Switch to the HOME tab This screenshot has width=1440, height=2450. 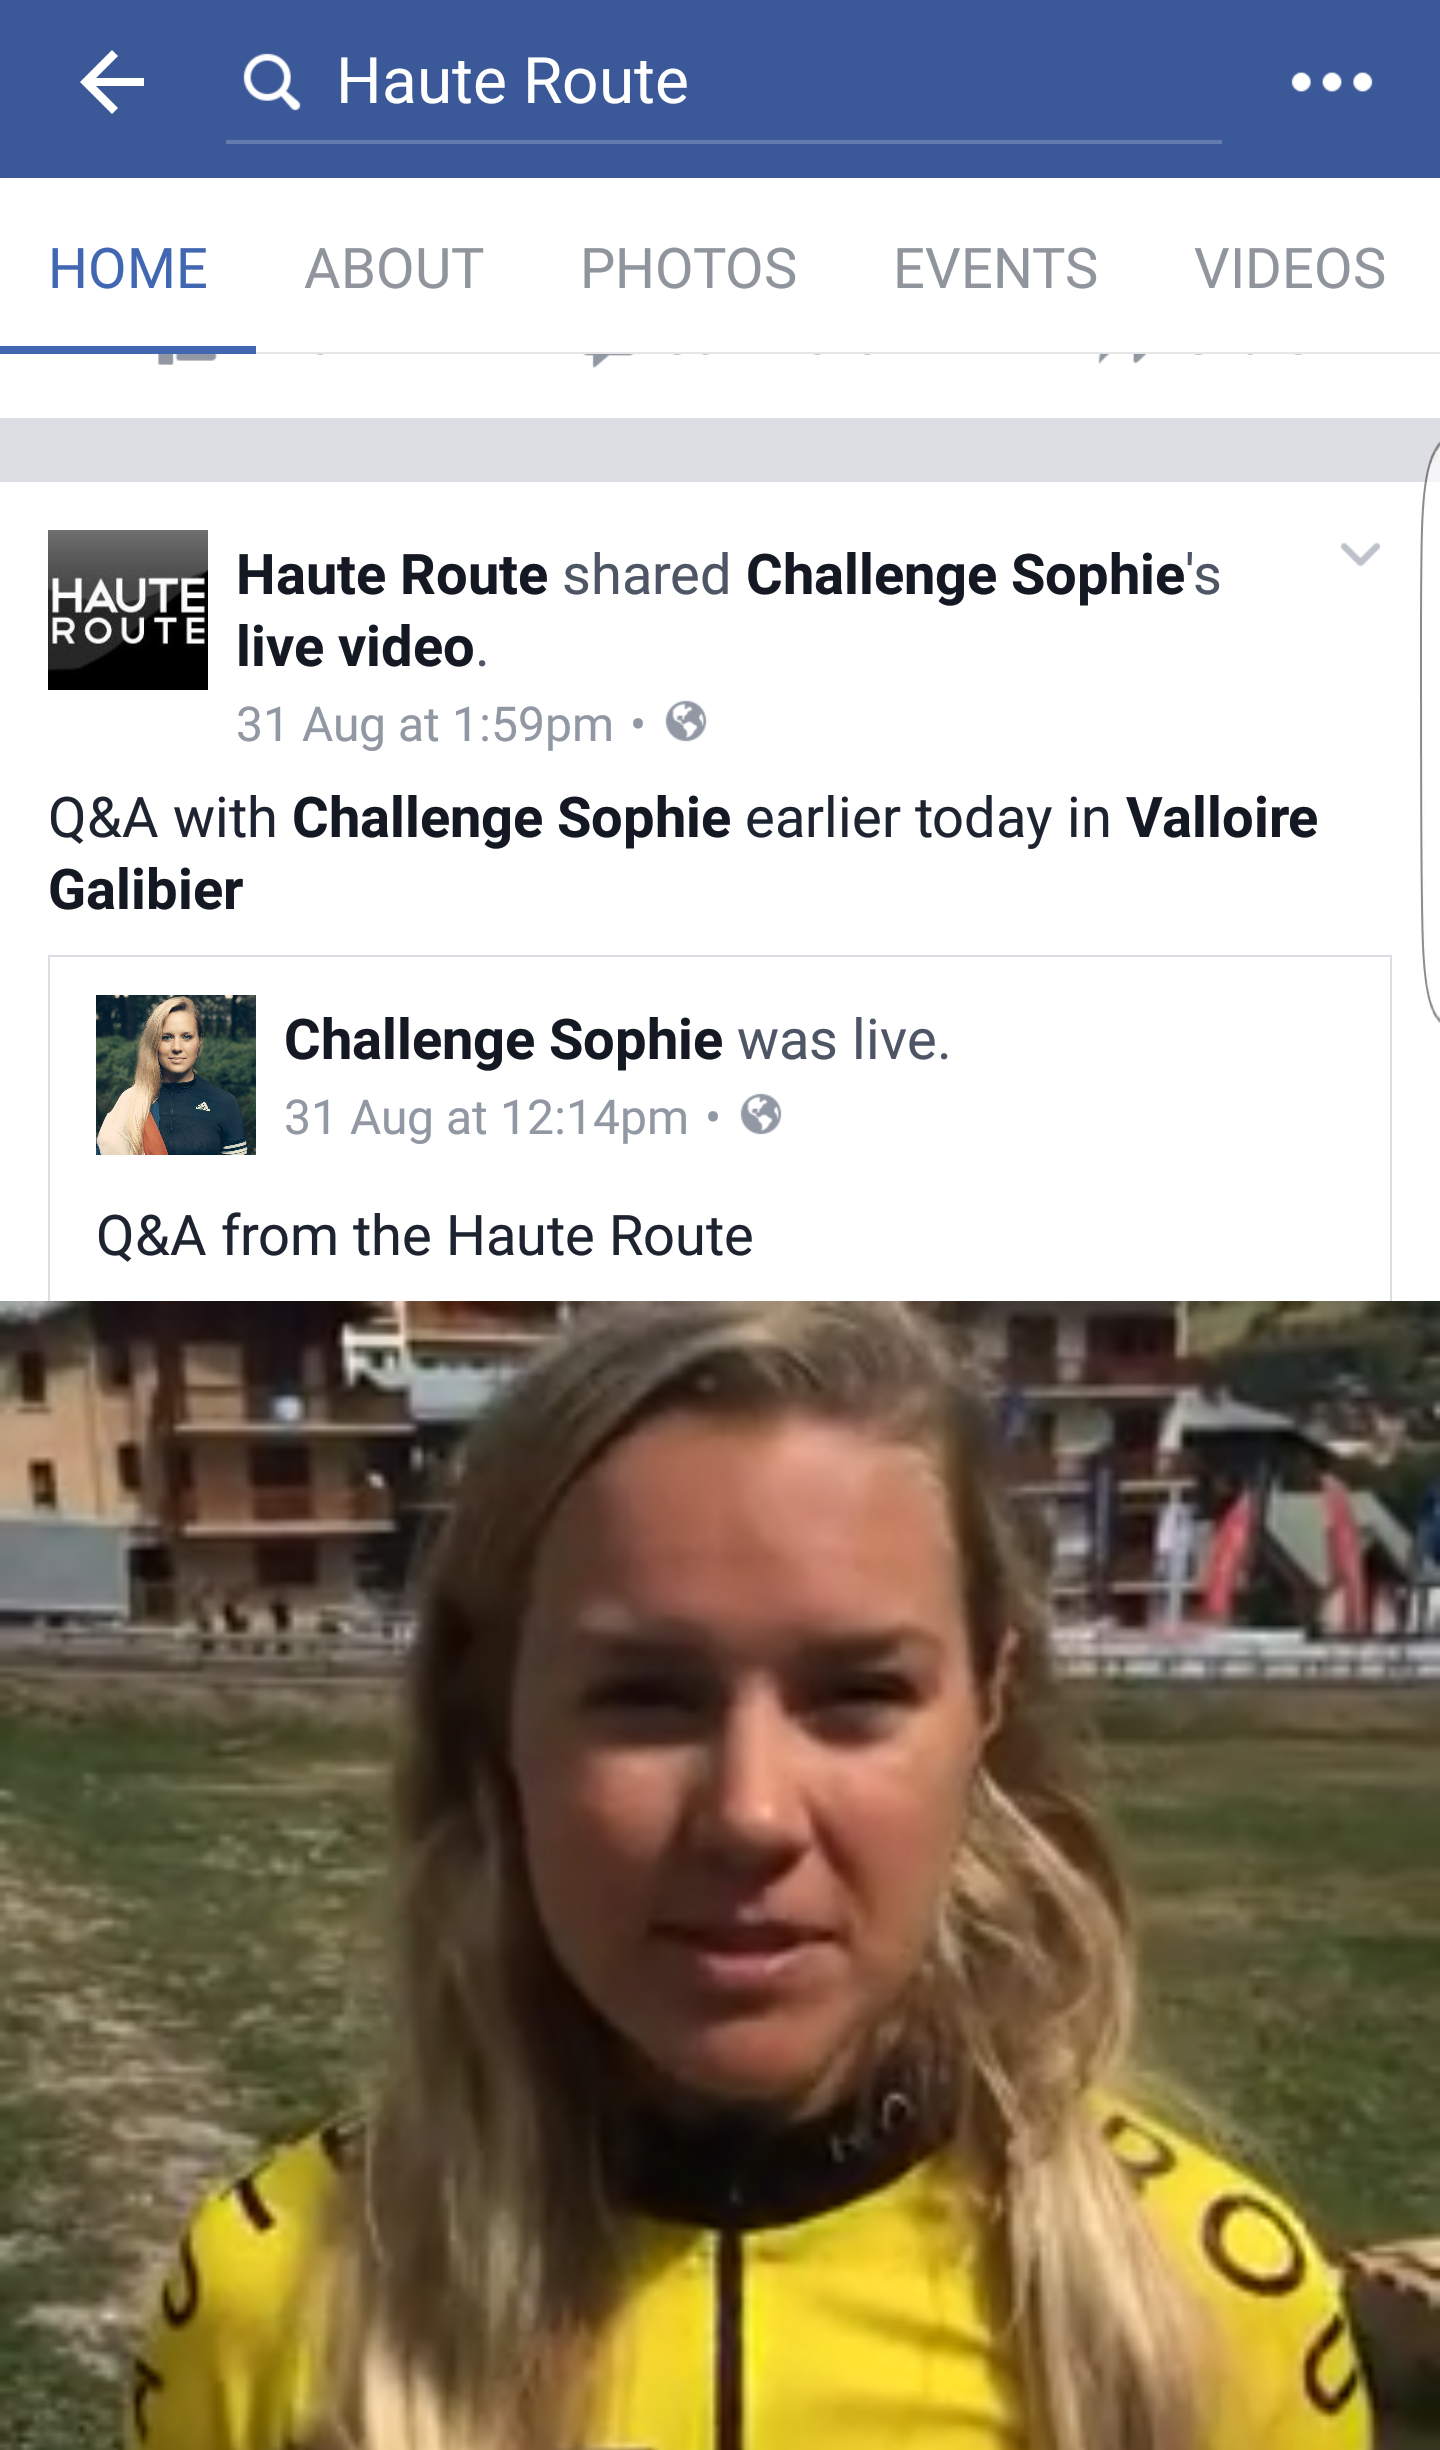tap(128, 268)
